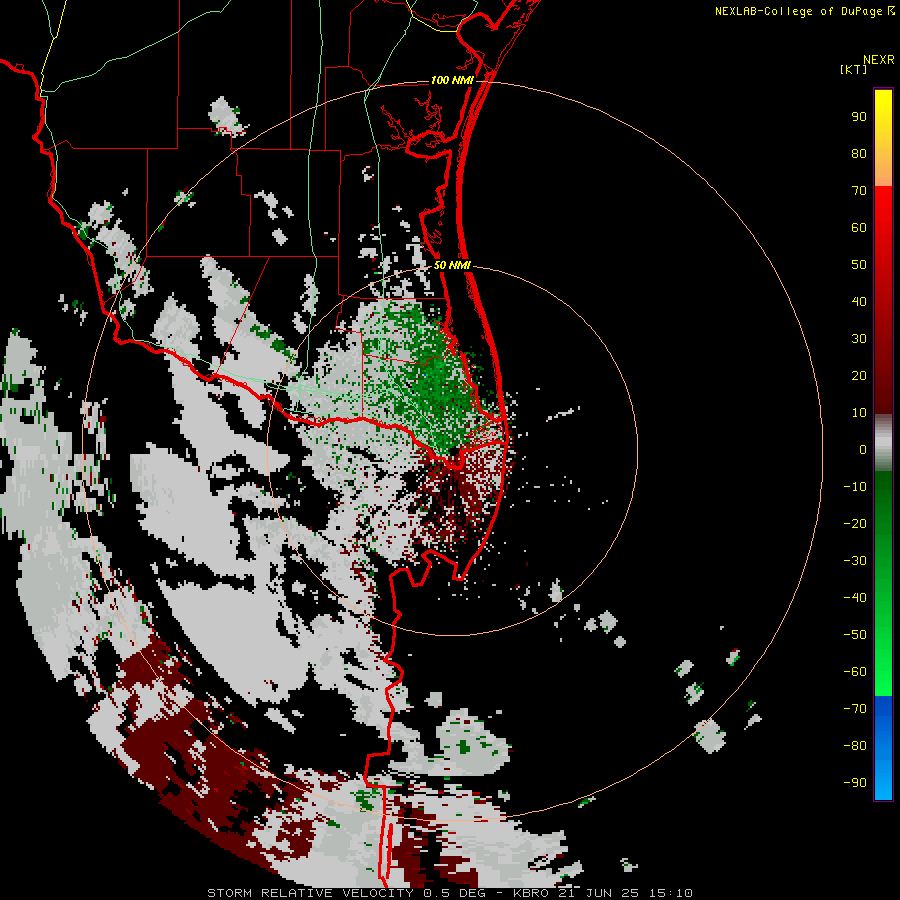900x900 pixels.
Task: Click the -40 value on the velocity scale
Action: (855, 598)
